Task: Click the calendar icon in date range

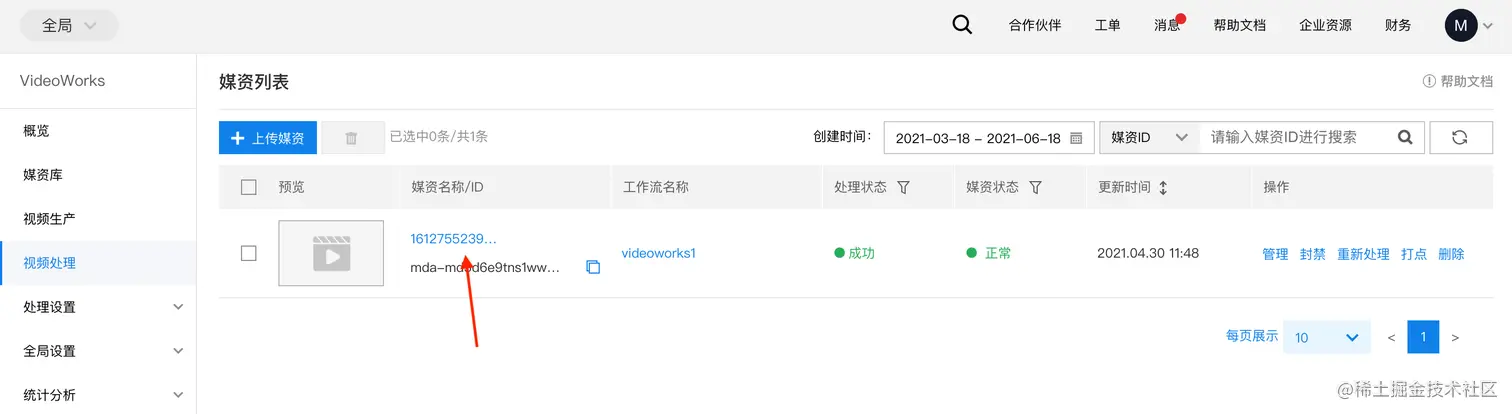Action: point(1076,138)
